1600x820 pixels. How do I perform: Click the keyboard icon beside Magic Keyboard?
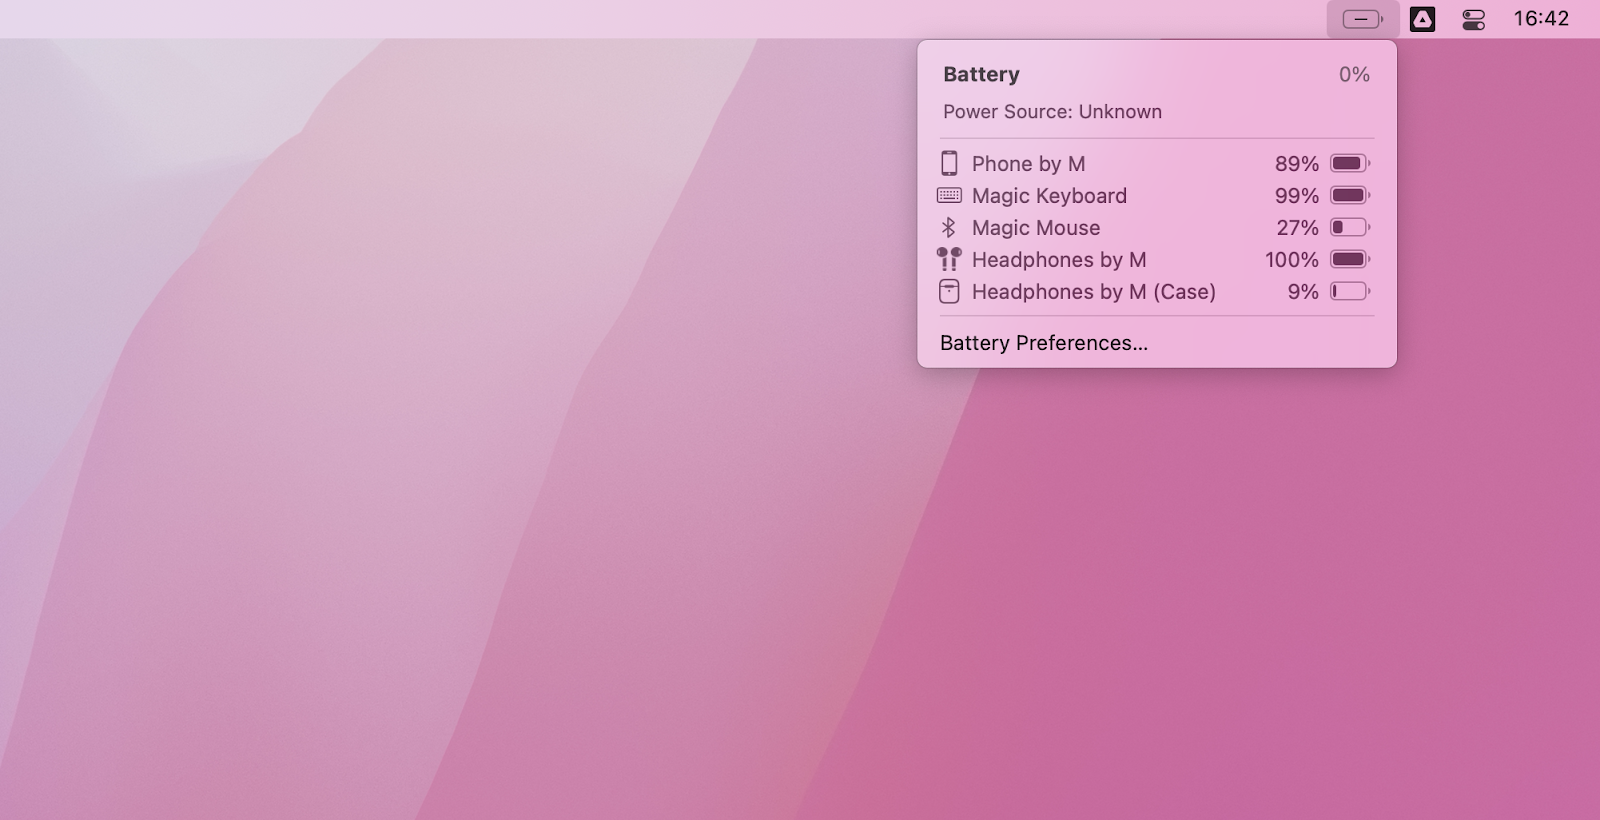[x=949, y=195]
